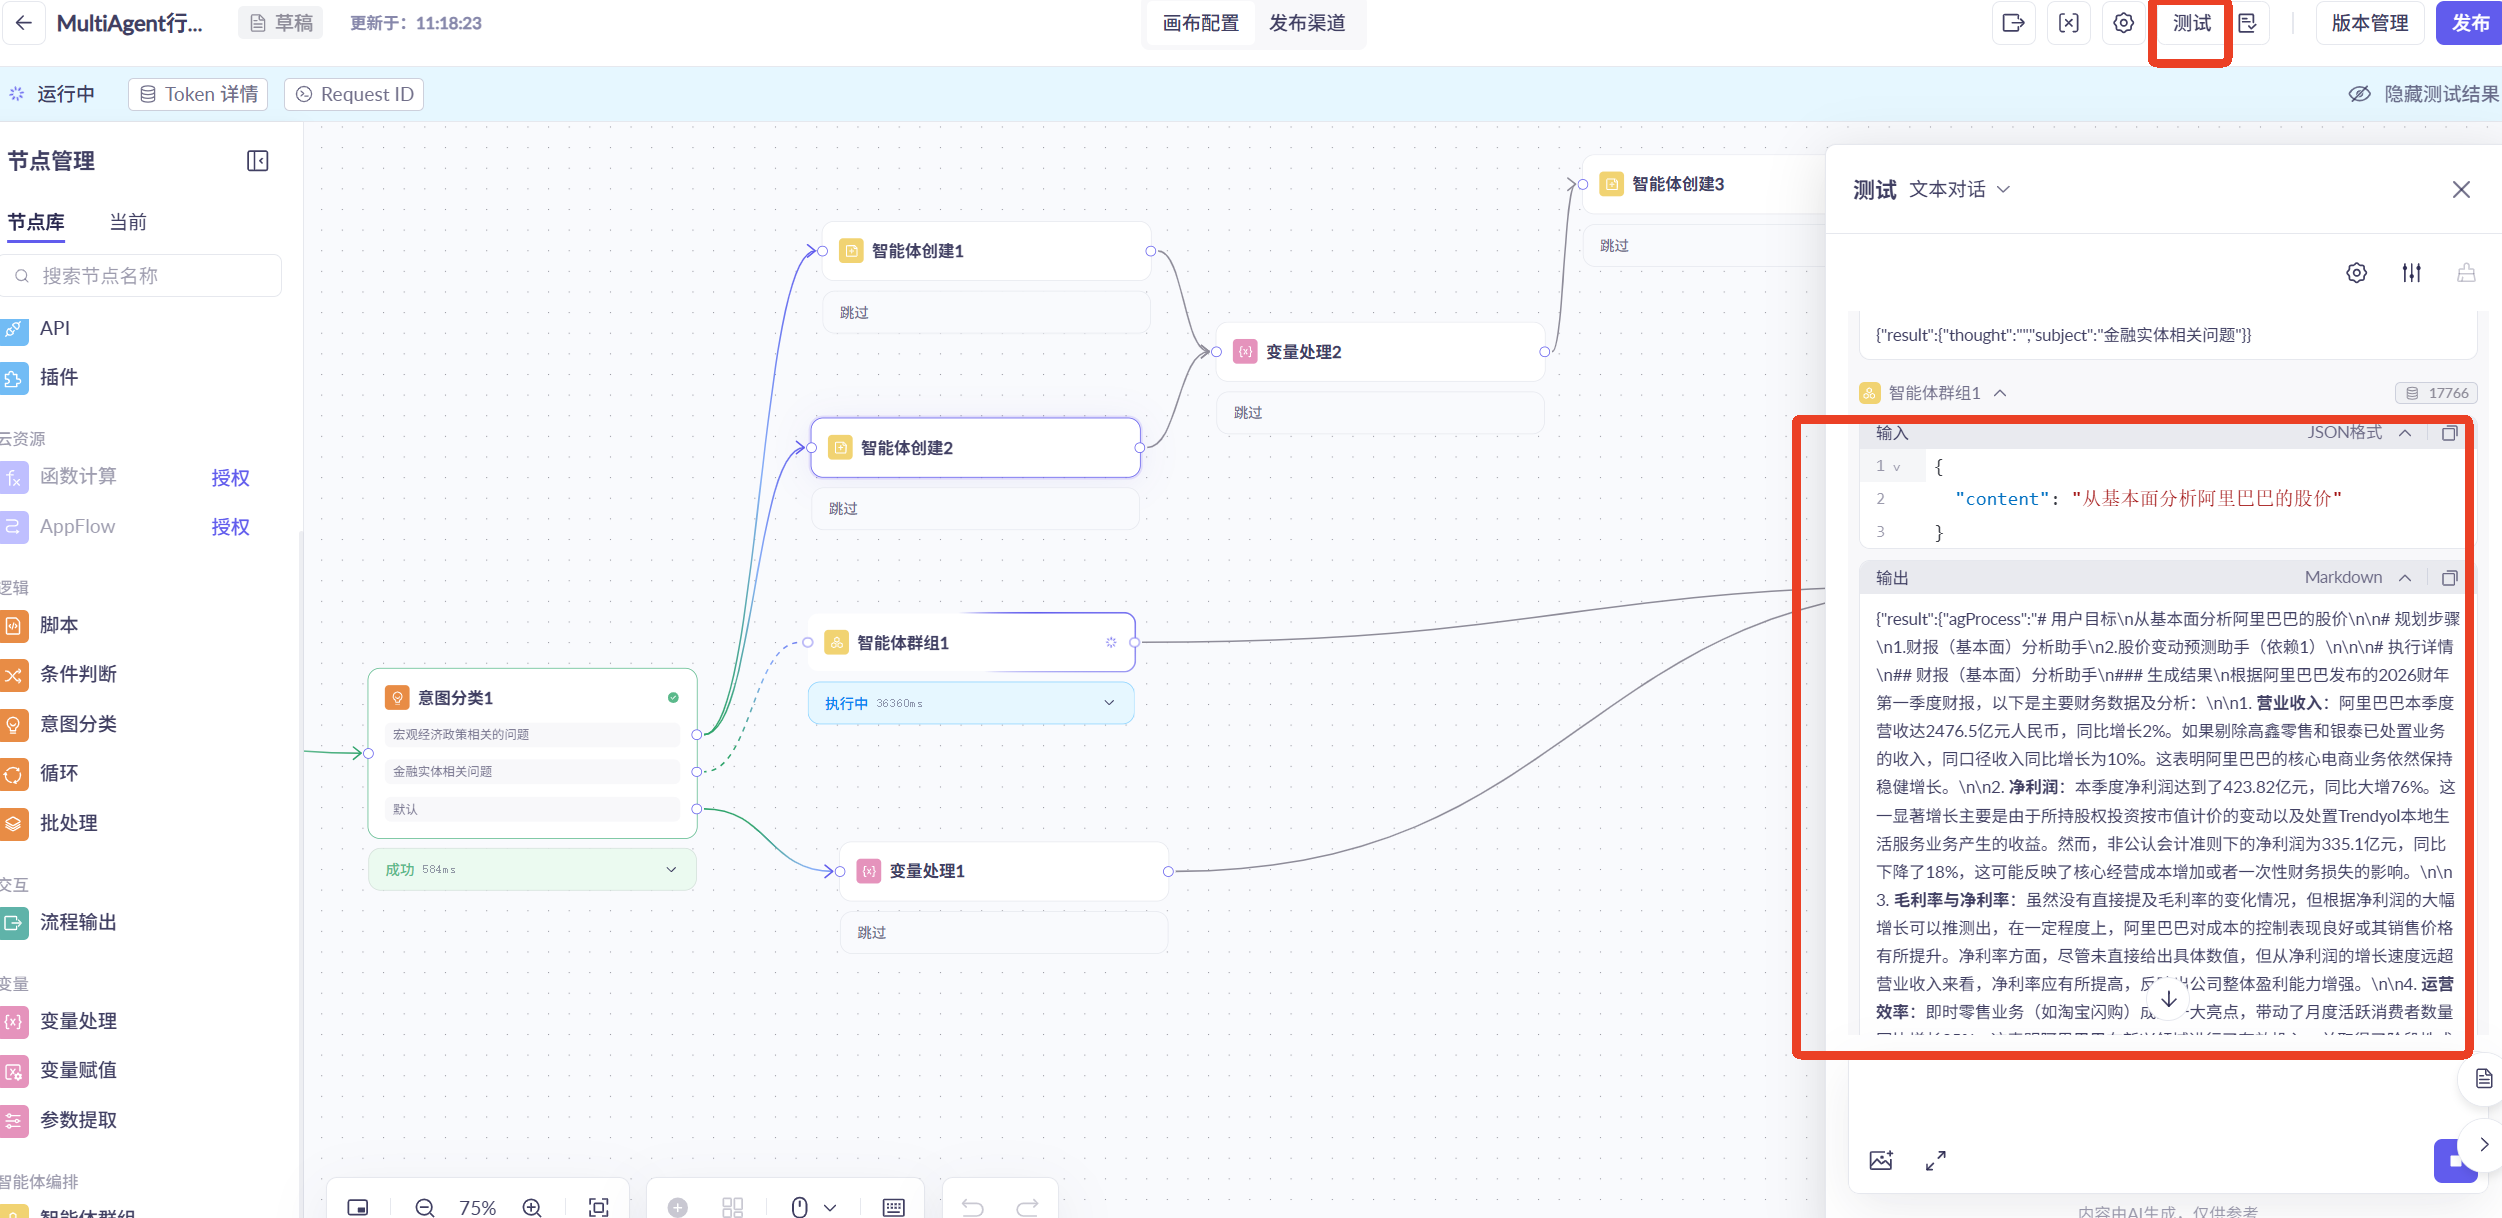Screen dimensions: 2502x1218
Task: Expand the chat input fullscreen icon
Action: (x=1936, y=1160)
